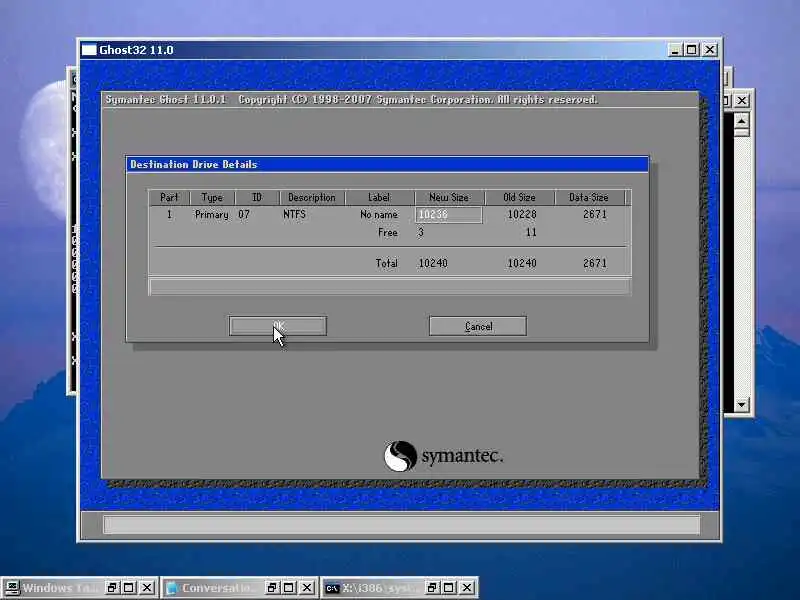Image resolution: width=800 pixels, height=600 pixels.
Task: Close the minimized Conversation window
Action: (x=307, y=587)
